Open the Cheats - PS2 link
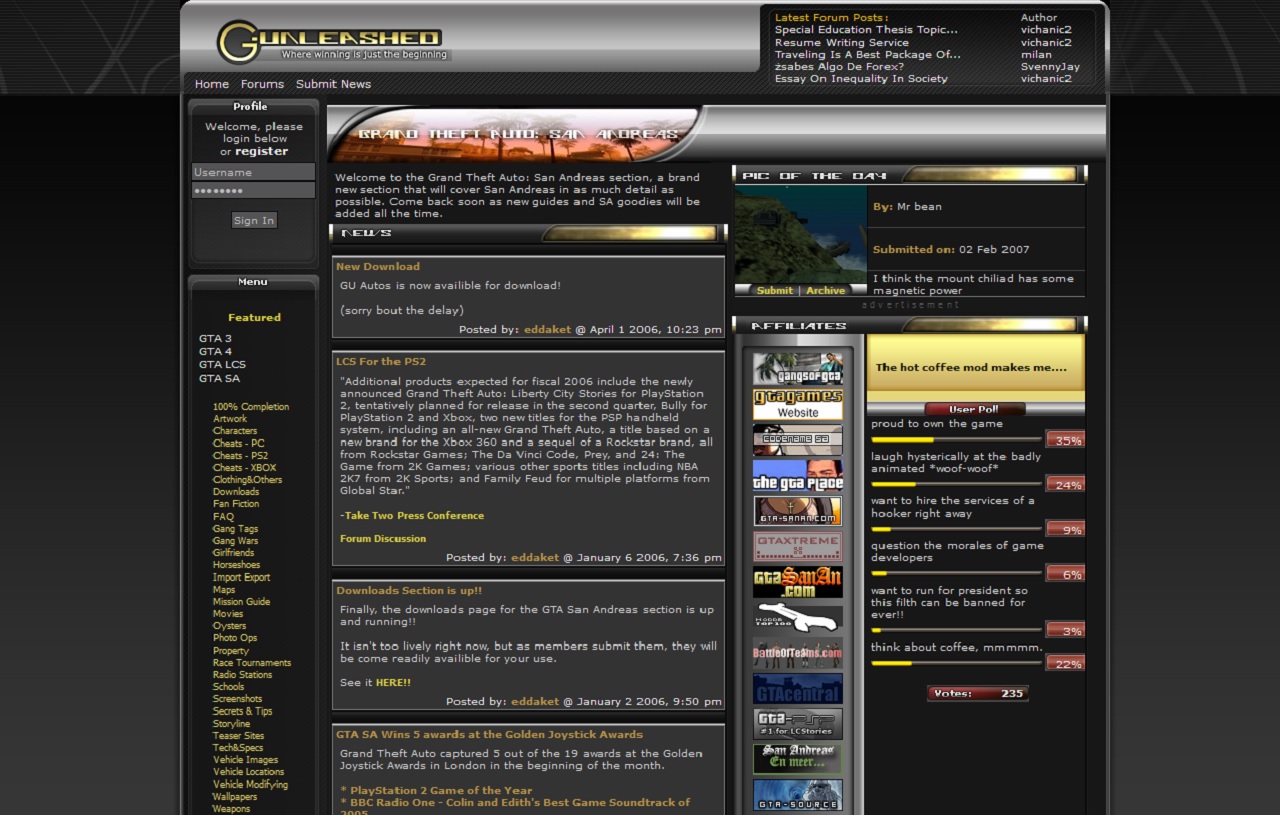The width and height of the screenshot is (1280, 815). click(x=240, y=456)
